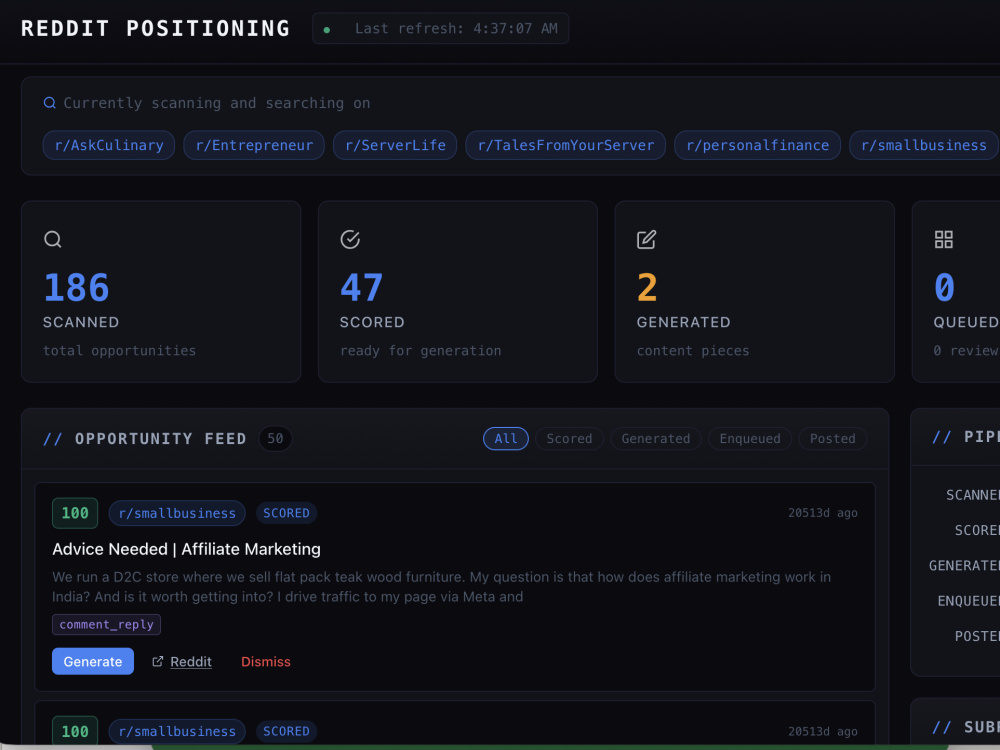Click the r/smallbusiness tag on first post
Viewport: 1000px width, 750px height.
click(177, 513)
